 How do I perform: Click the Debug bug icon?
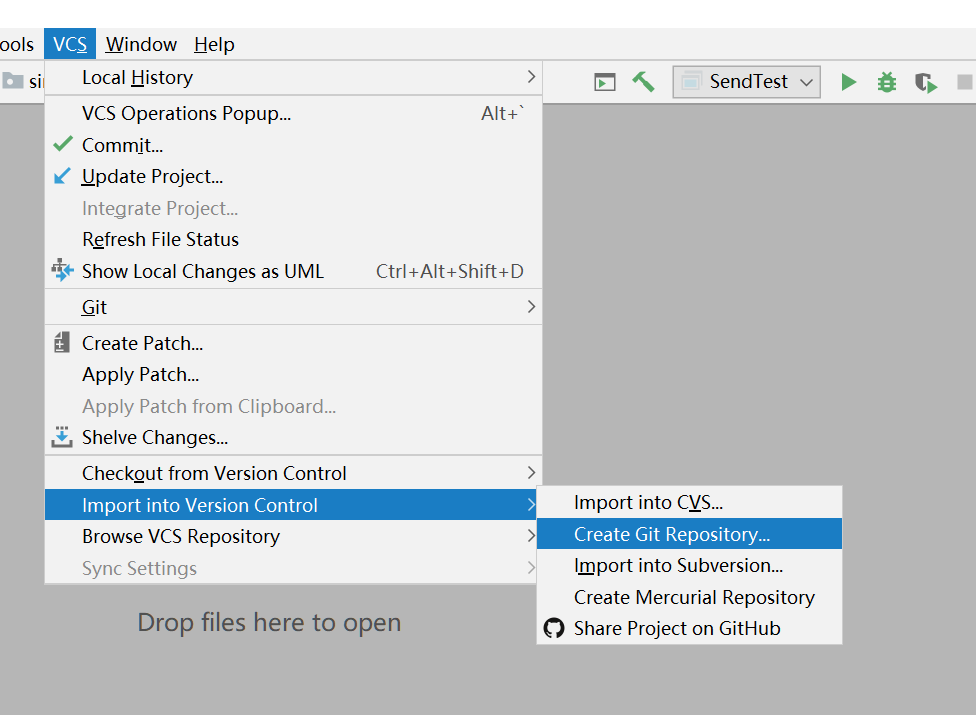click(886, 82)
